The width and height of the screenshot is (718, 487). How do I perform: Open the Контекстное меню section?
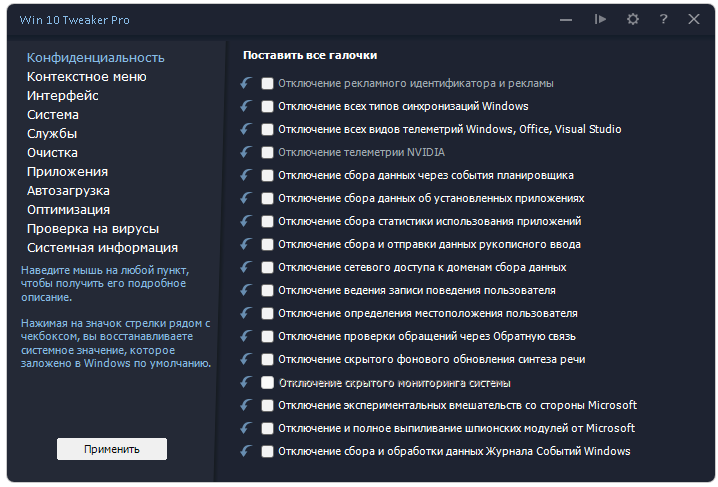click(x=87, y=77)
